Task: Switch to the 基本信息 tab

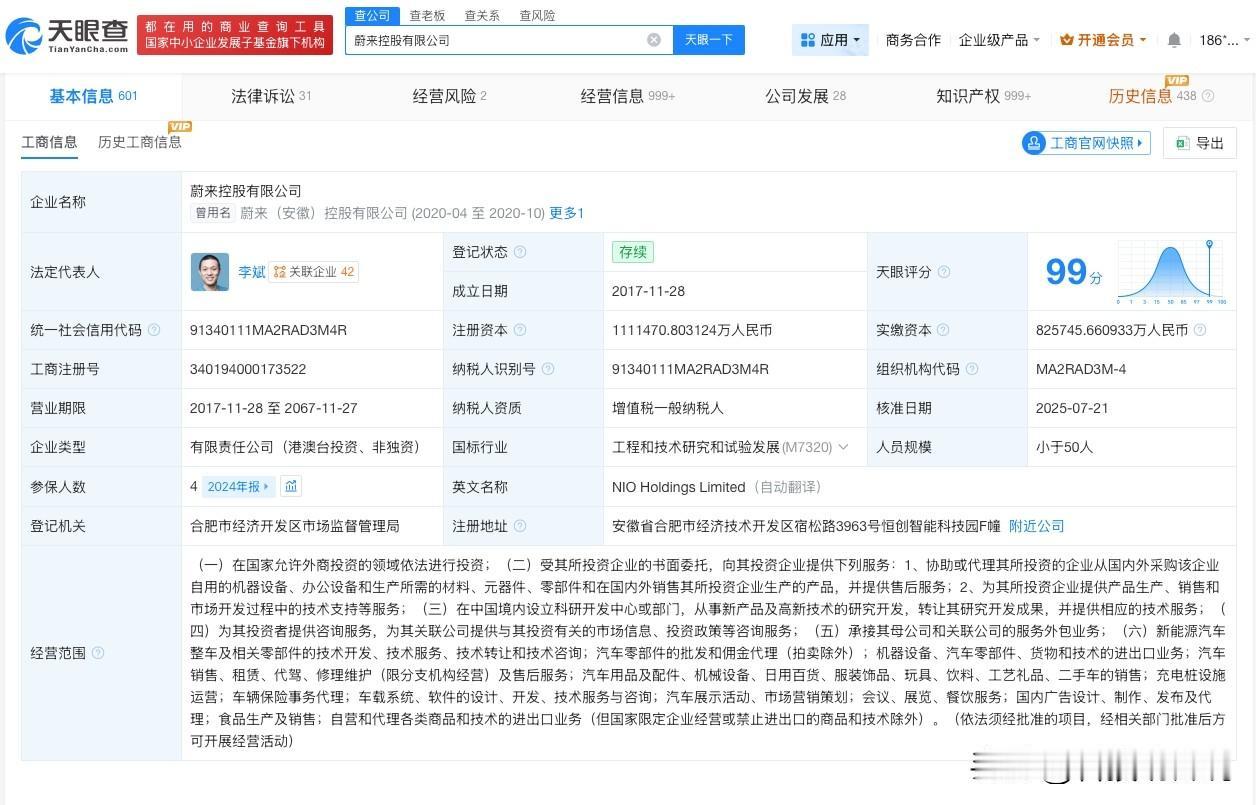Action: [x=93, y=96]
